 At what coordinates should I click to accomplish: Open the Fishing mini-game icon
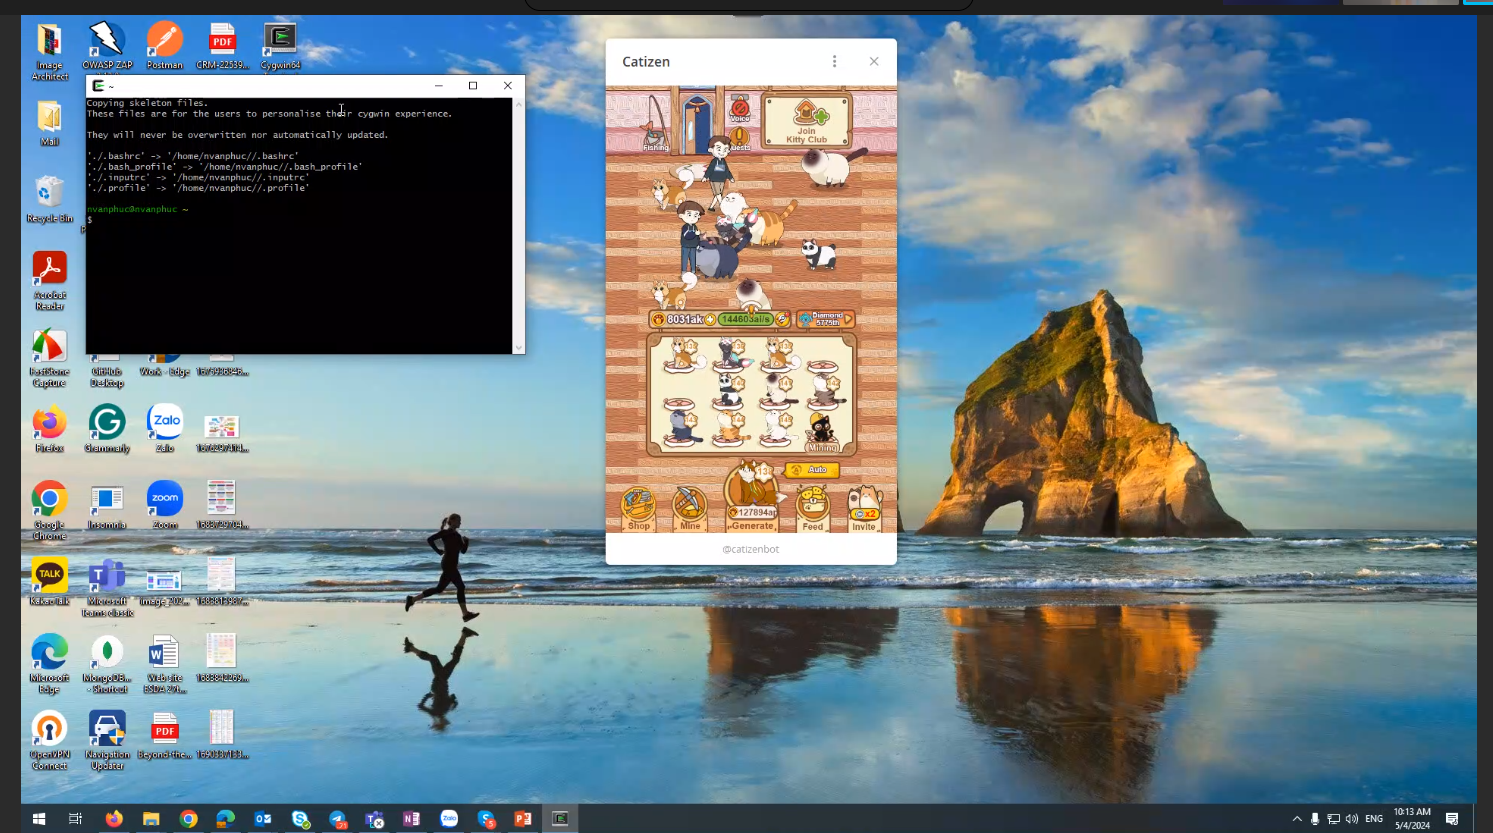click(x=655, y=126)
